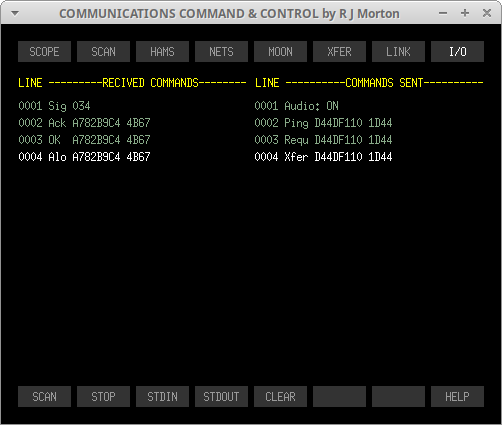Minimize the Communications Command window
Image resolution: width=502 pixels, height=425 pixels.
[443, 13]
